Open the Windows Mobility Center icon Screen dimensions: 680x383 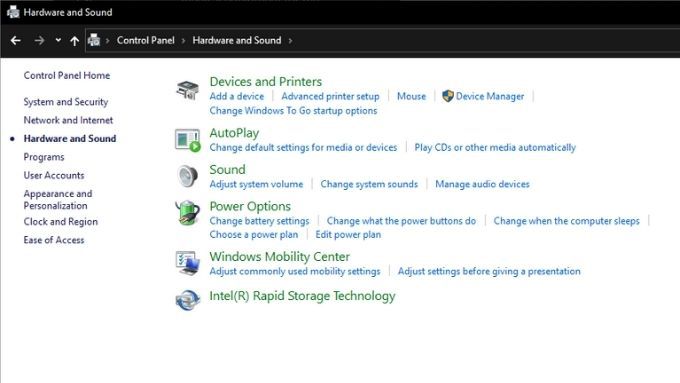click(188, 263)
